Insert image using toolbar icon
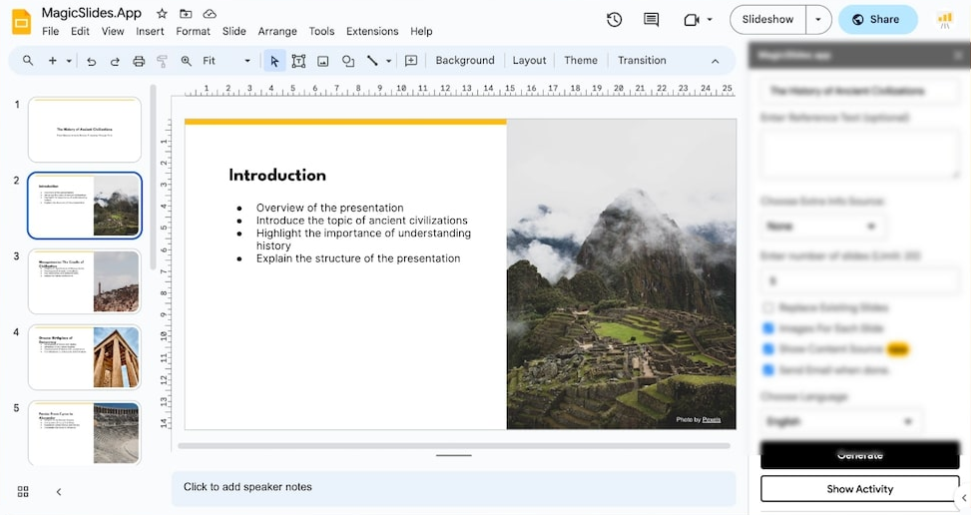971x515 pixels. 323,61
